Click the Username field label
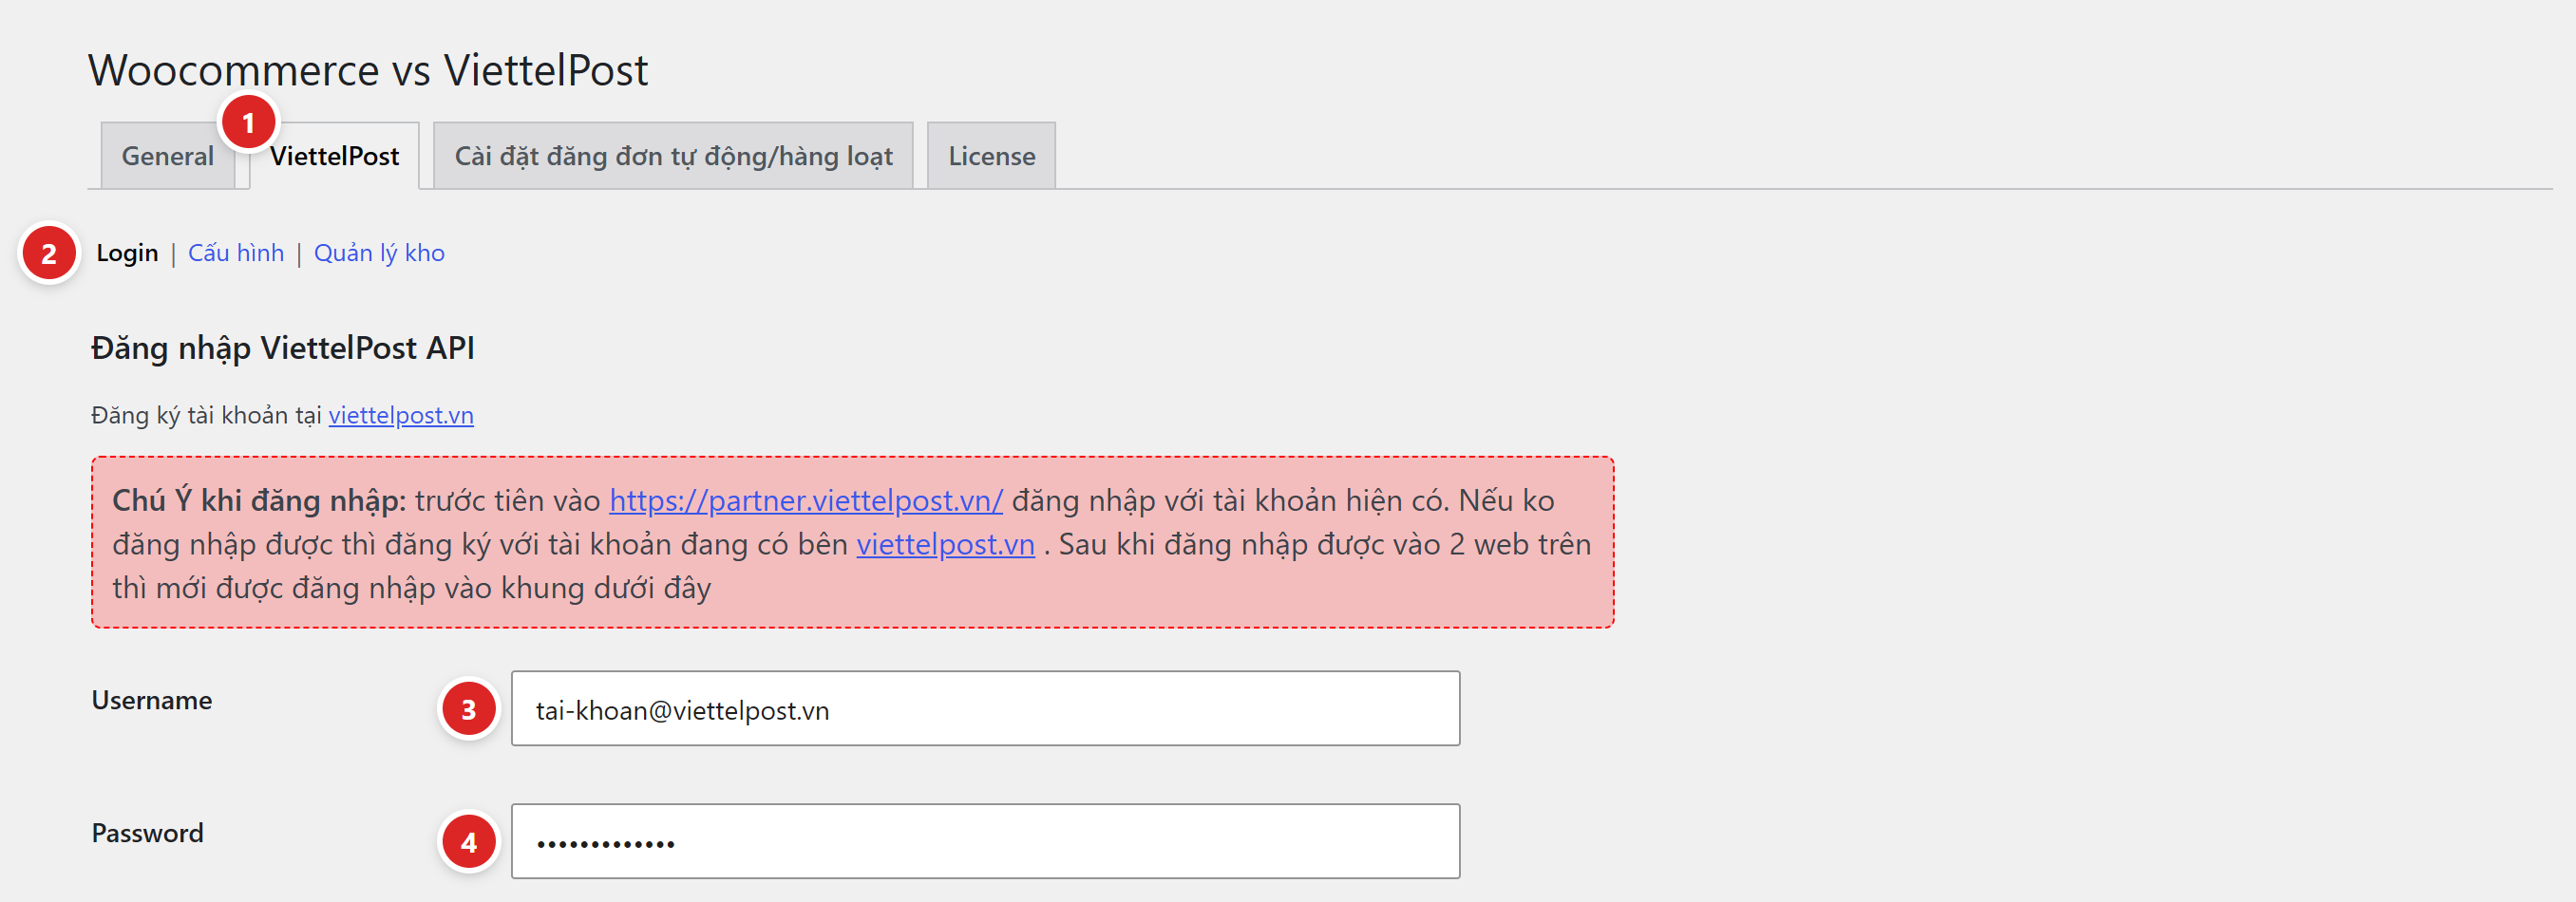Image resolution: width=2576 pixels, height=902 pixels. click(152, 700)
